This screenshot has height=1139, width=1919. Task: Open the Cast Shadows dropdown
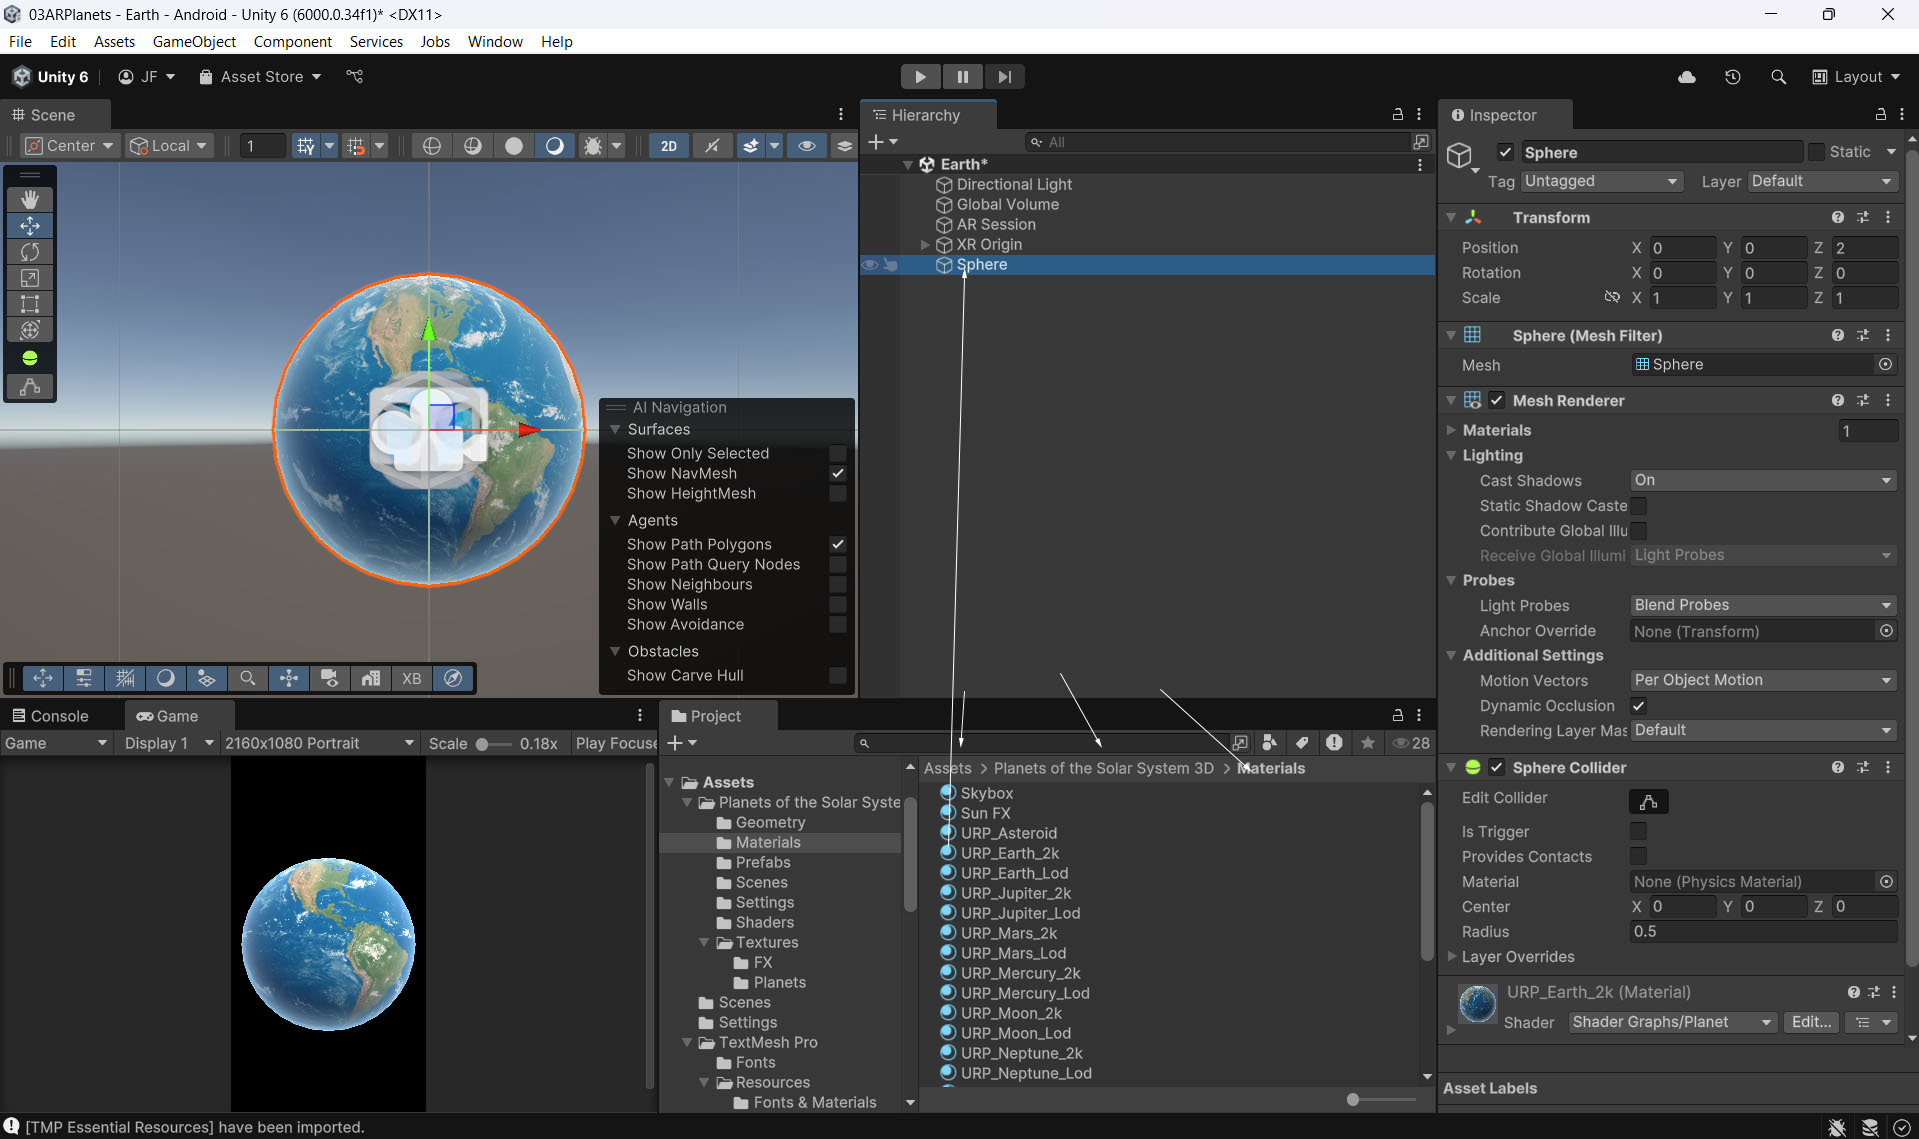pos(1762,481)
